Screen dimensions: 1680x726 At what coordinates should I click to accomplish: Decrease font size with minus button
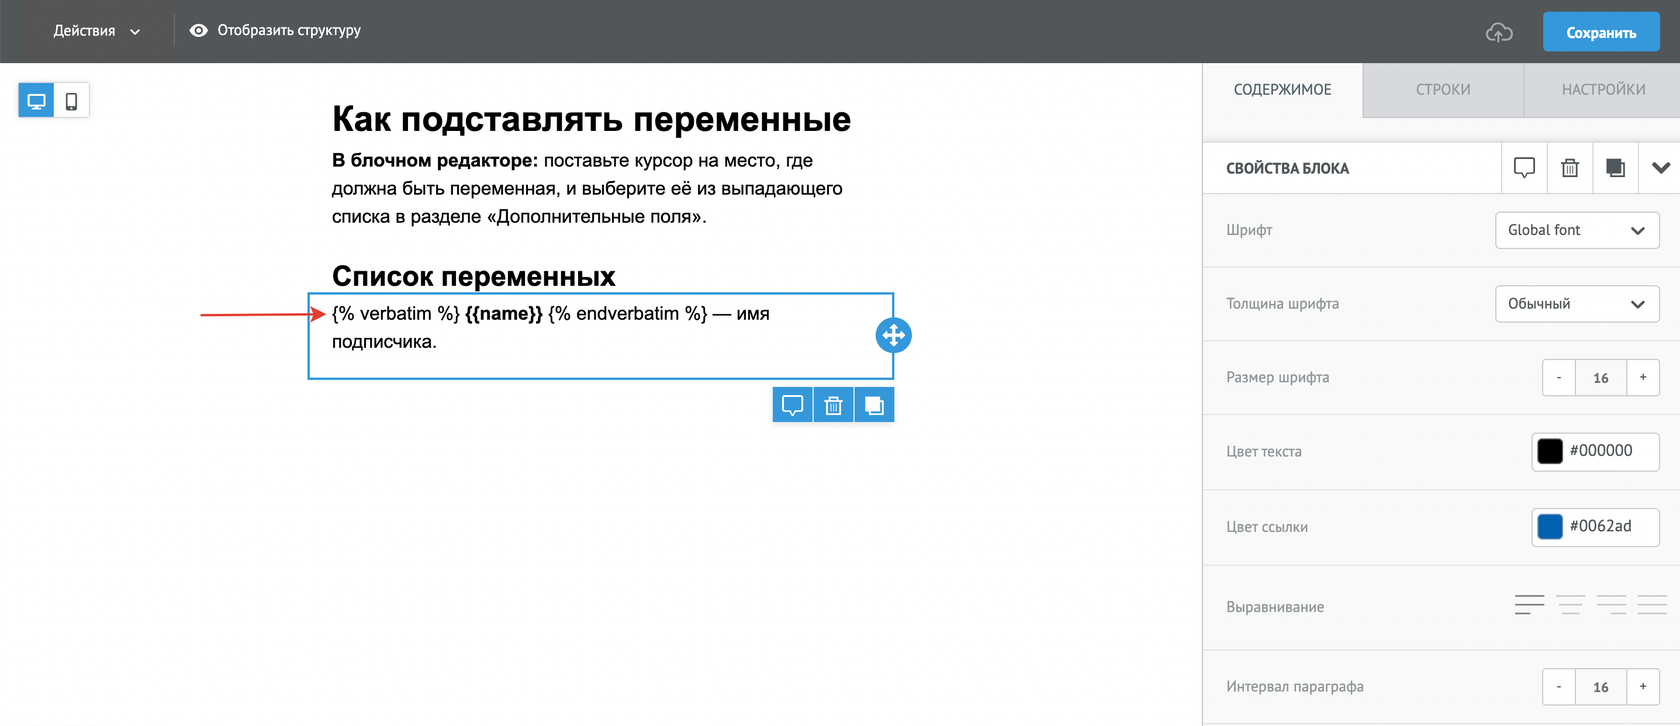click(1558, 378)
